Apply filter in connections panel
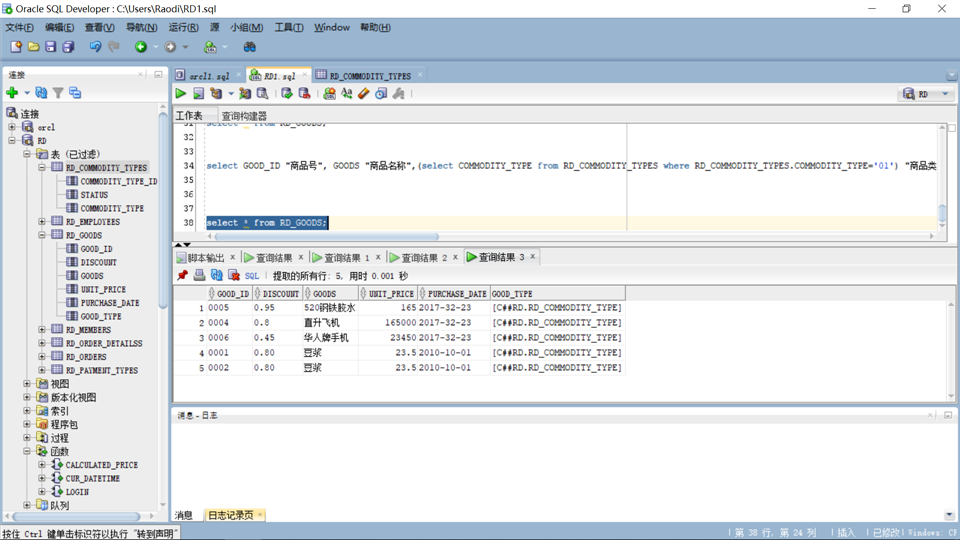 58,92
